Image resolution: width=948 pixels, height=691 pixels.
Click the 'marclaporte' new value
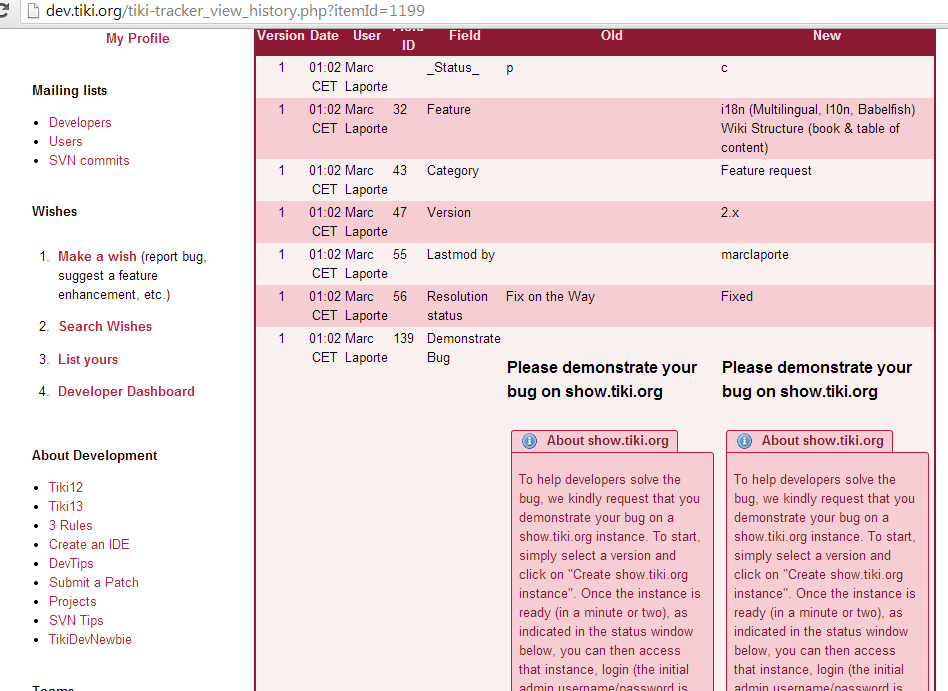[x=755, y=255]
